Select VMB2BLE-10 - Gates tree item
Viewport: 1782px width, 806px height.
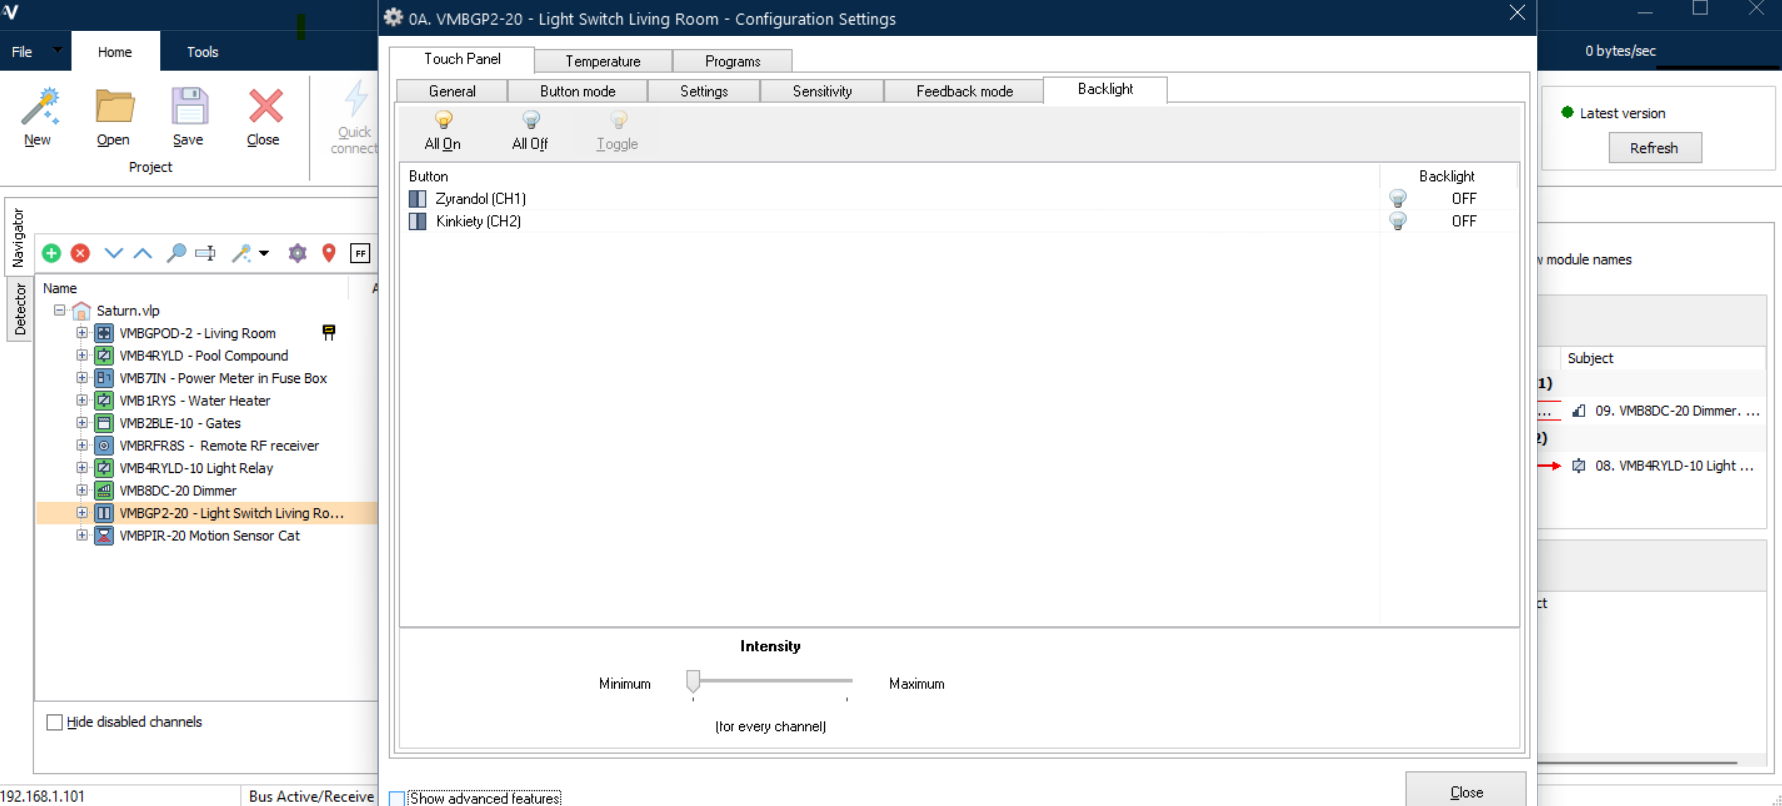[x=180, y=423]
